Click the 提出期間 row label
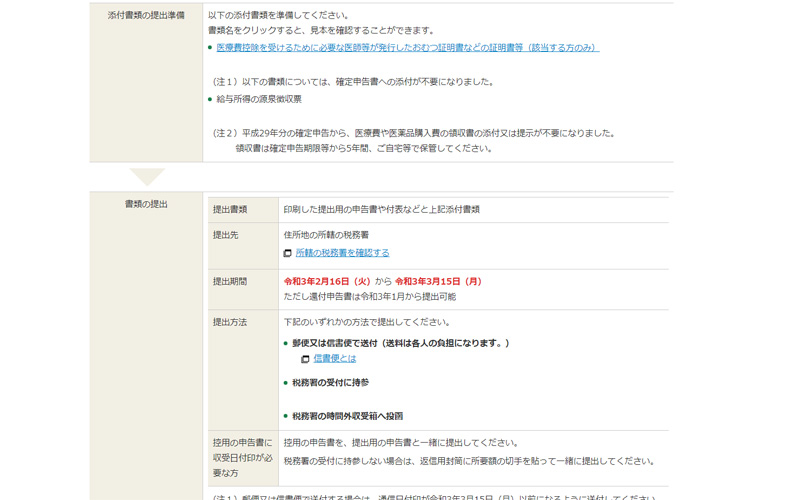The height and width of the screenshot is (500, 800). coord(230,281)
